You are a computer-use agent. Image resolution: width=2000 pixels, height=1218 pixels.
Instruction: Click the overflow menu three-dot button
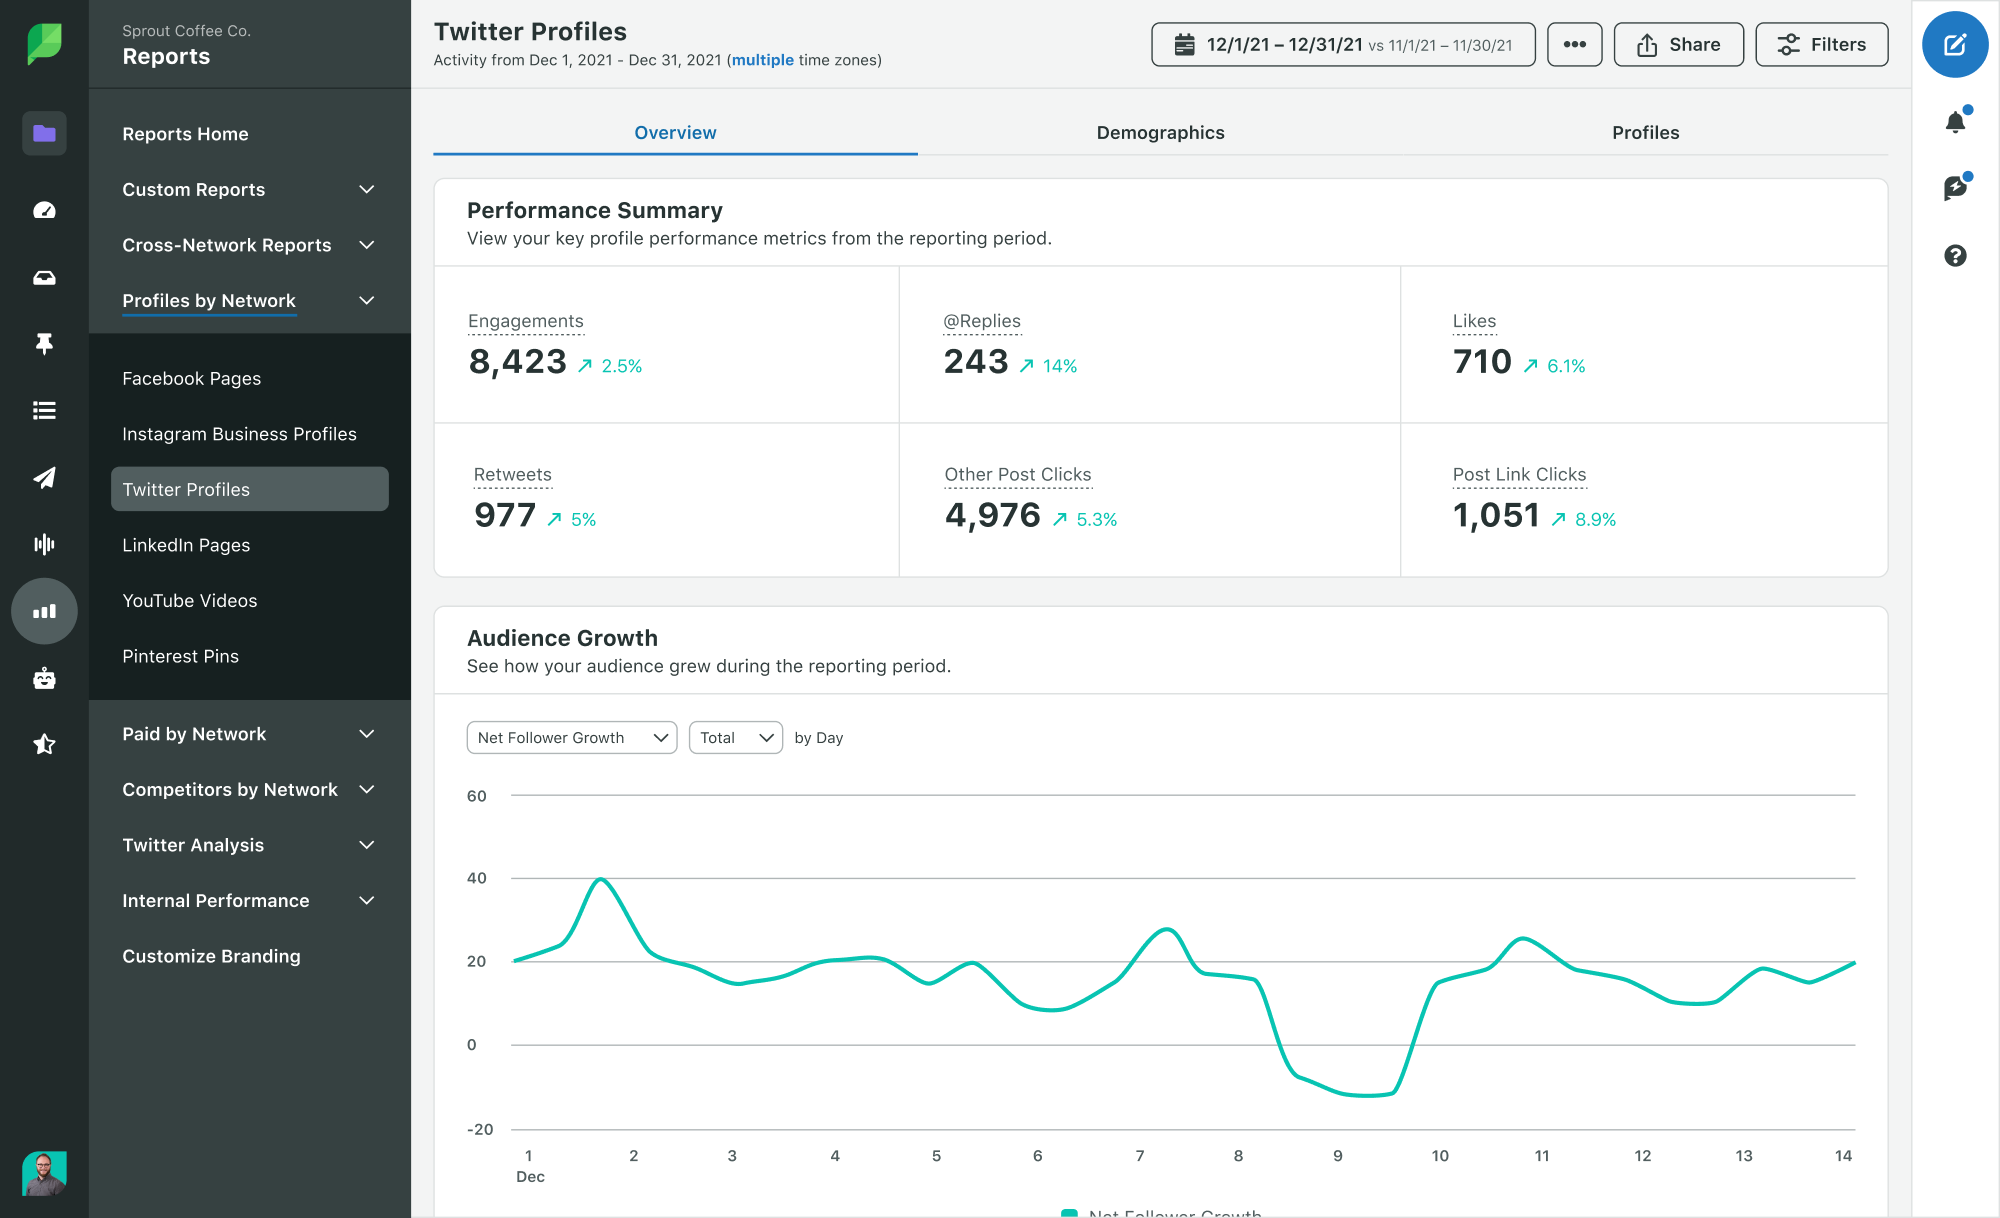[x=1574, y=44]
